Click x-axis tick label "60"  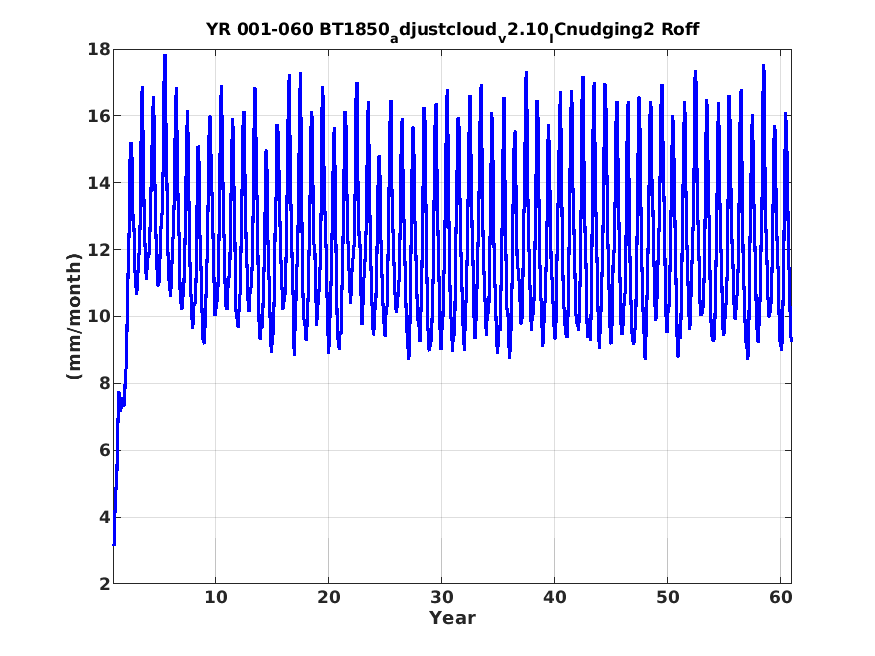tap(781, 597)
